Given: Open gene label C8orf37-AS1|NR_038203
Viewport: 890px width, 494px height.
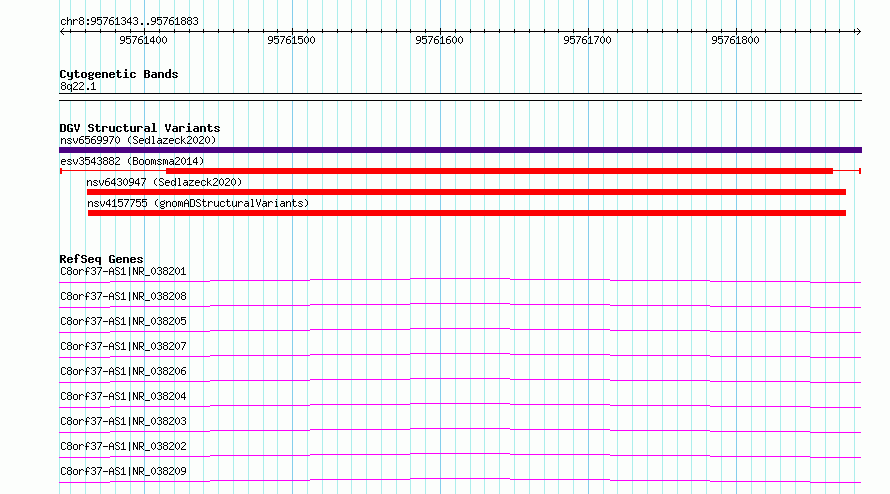Looking at the screenshot, I should pos(123,421).
